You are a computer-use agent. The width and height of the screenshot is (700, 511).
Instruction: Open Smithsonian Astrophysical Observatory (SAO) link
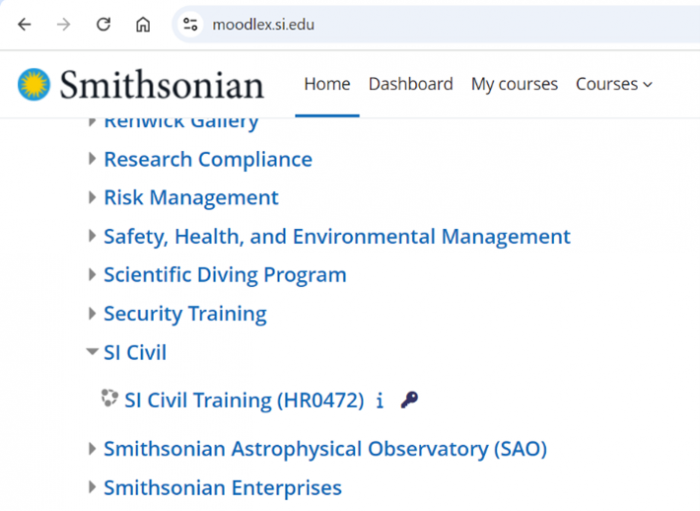325,449
